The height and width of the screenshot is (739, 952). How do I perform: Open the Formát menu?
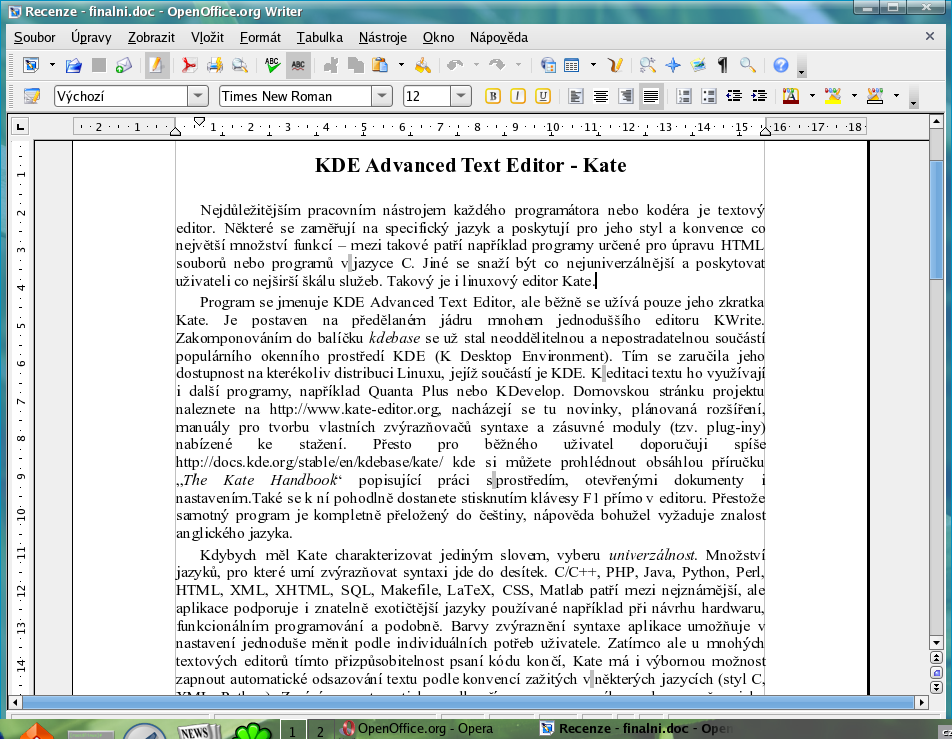260,38
